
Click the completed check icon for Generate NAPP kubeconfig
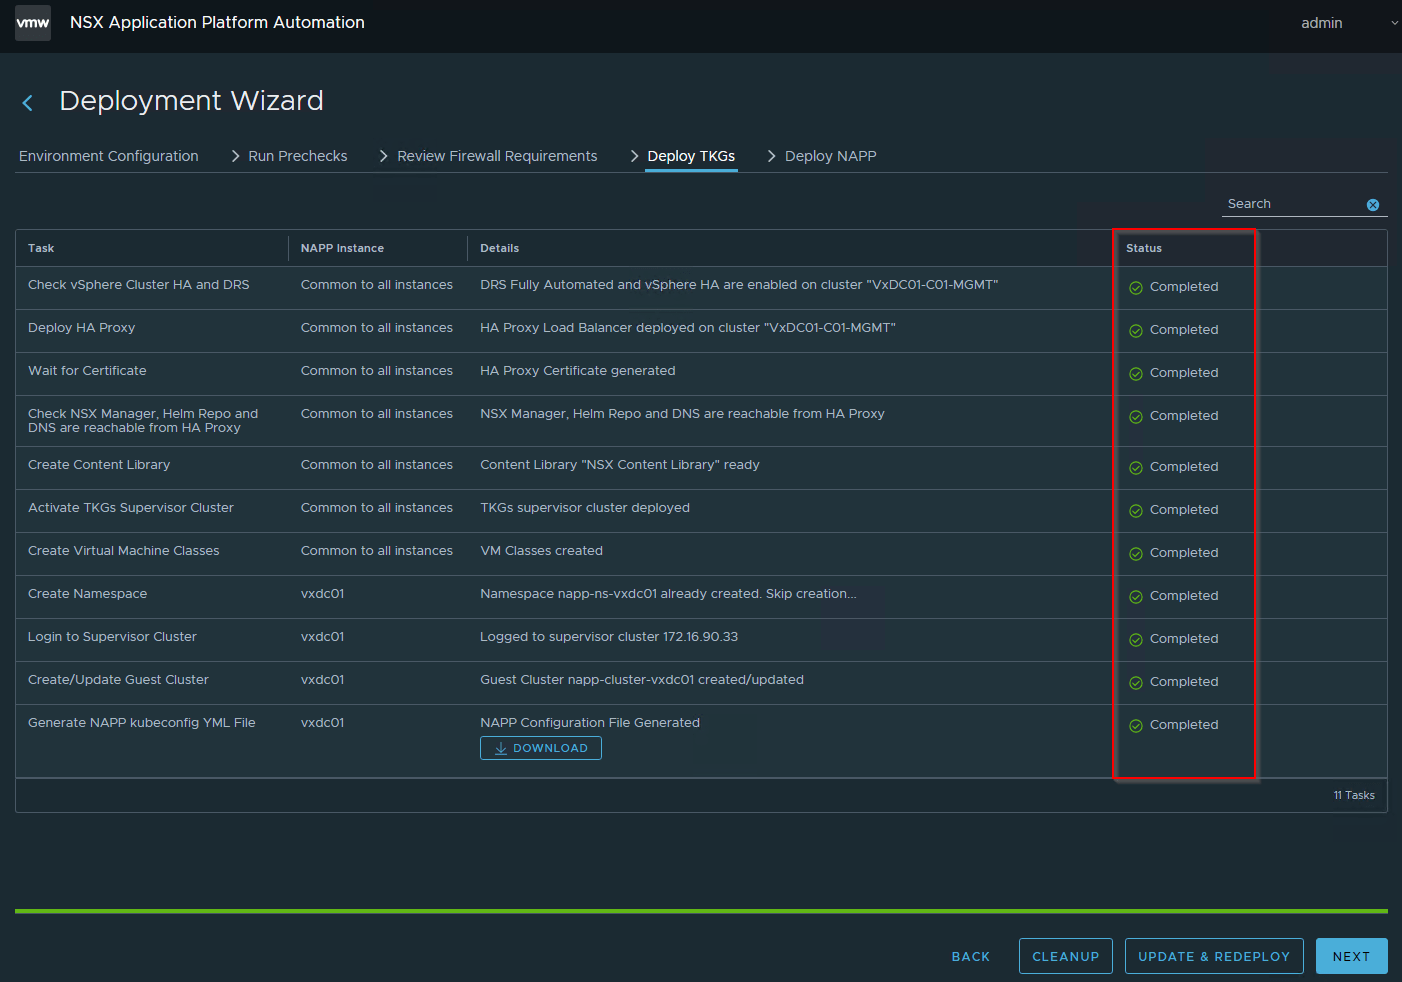[x=1136, y=726]
